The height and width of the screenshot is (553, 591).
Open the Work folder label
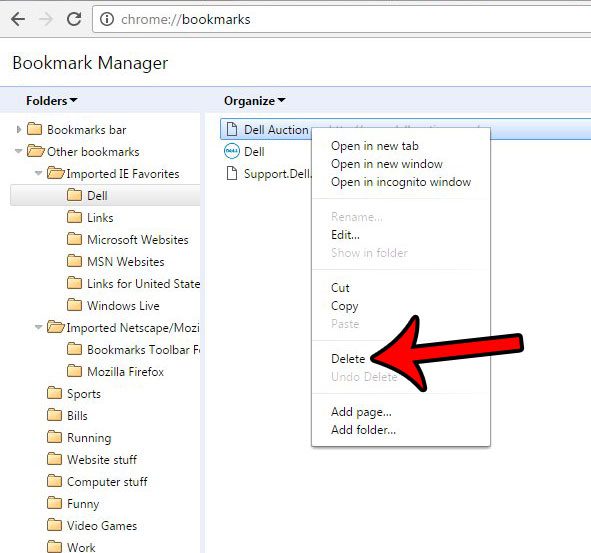point(81,547)
